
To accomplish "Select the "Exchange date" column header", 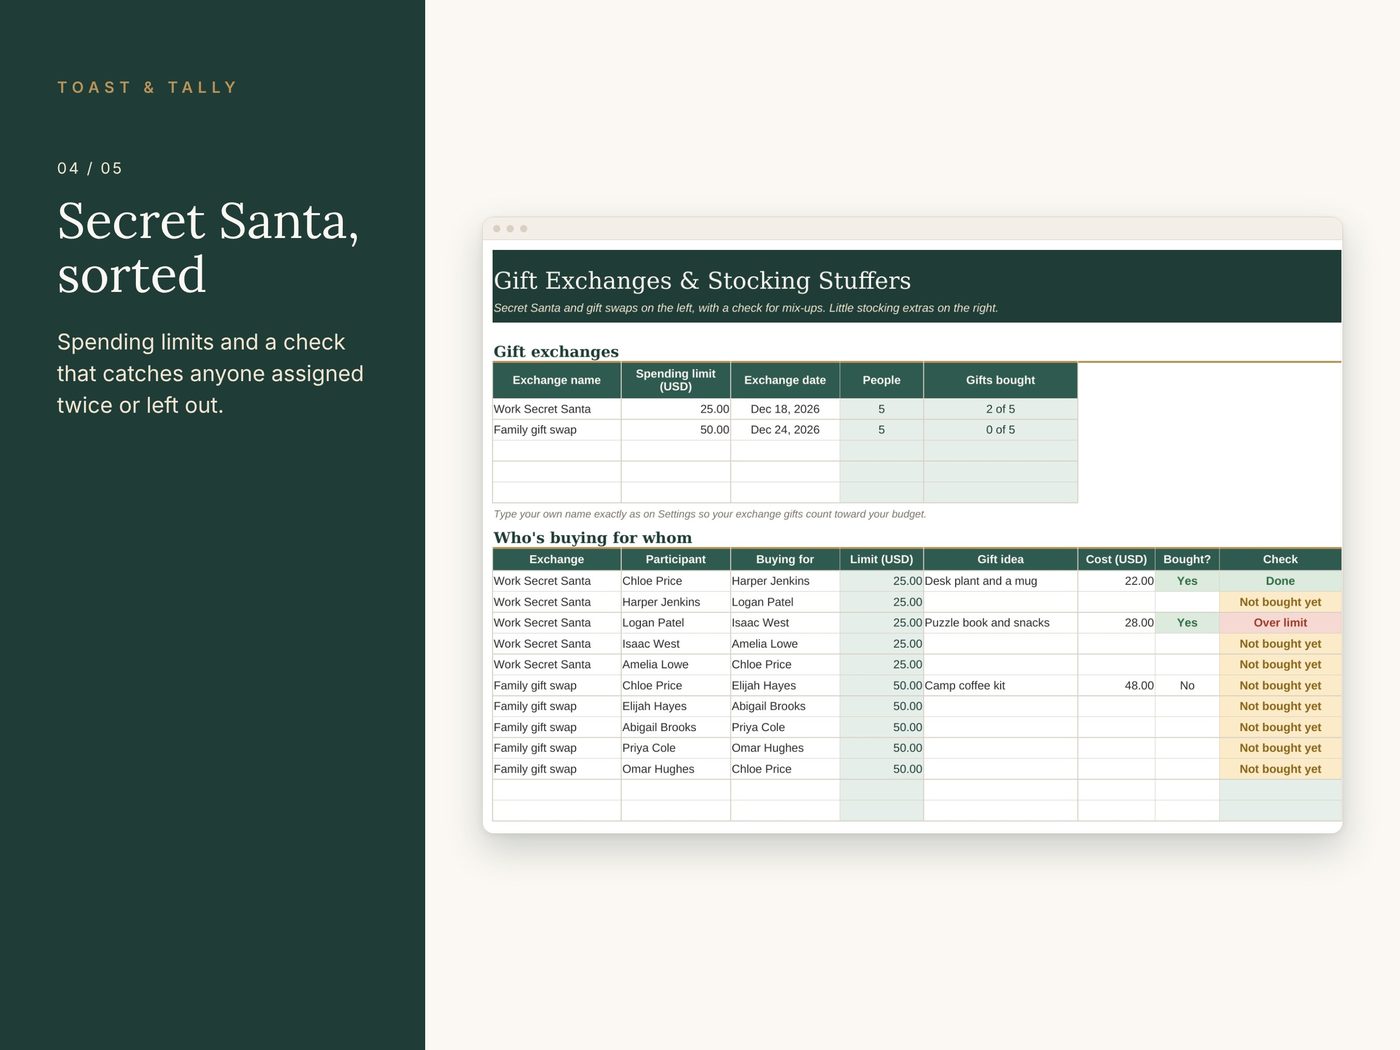I will tap(785, 380).
